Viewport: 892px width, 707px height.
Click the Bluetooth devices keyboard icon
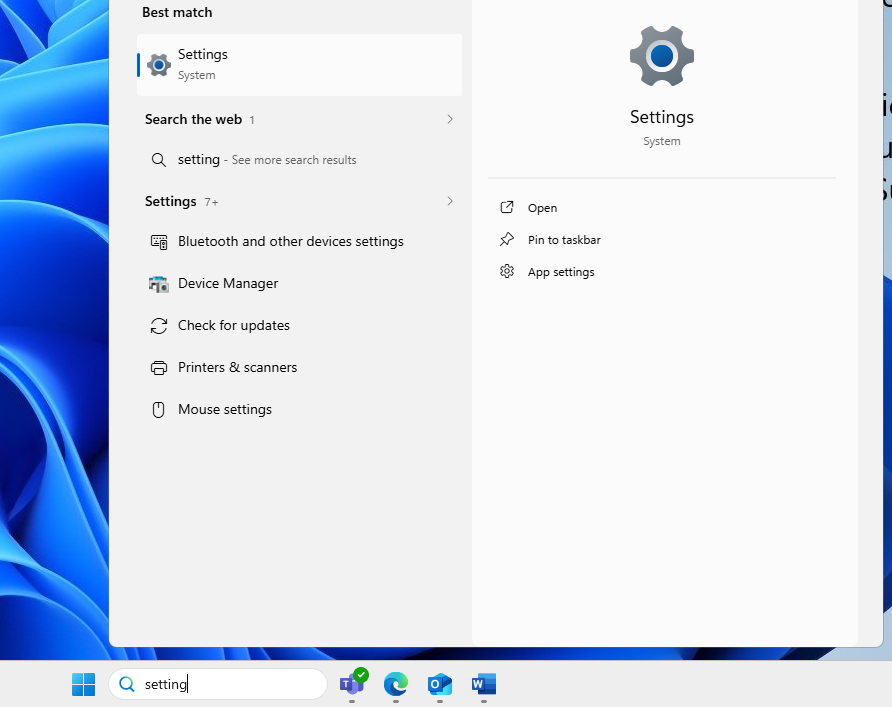[159, 242]
